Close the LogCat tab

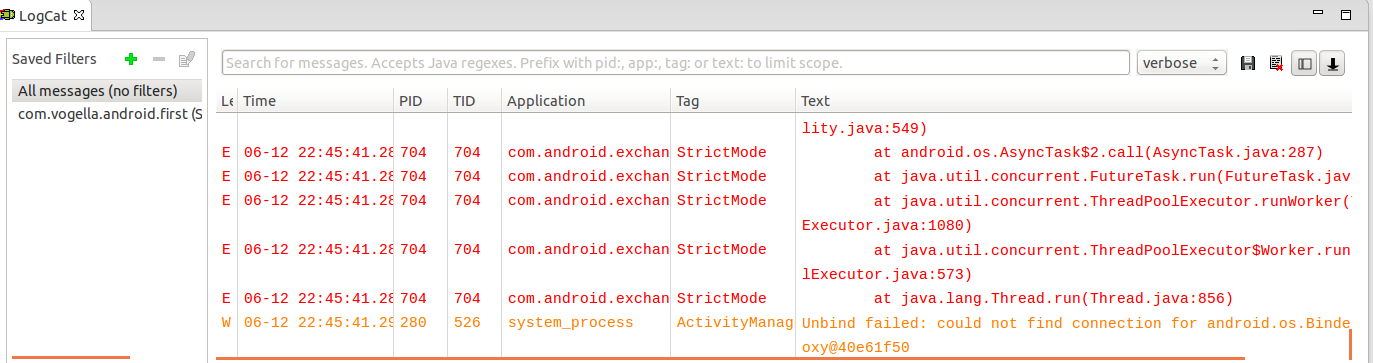coord(79,14)
